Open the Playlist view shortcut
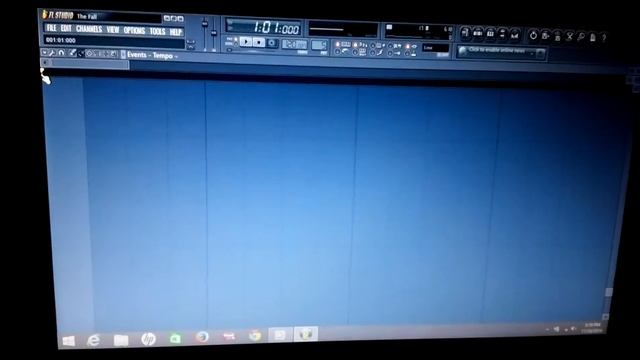The width and height of the screenshot is (640, 360). tap(466, 34)
